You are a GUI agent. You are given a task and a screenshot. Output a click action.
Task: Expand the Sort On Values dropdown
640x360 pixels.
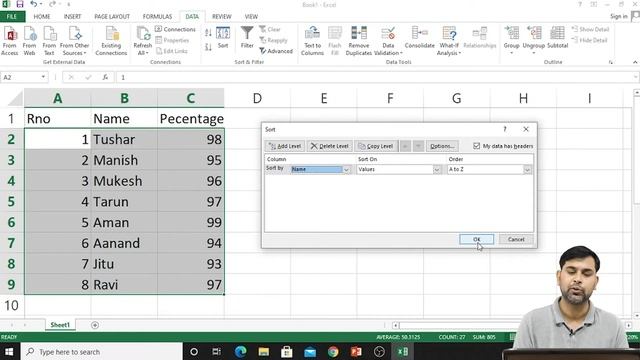[437, 169]
